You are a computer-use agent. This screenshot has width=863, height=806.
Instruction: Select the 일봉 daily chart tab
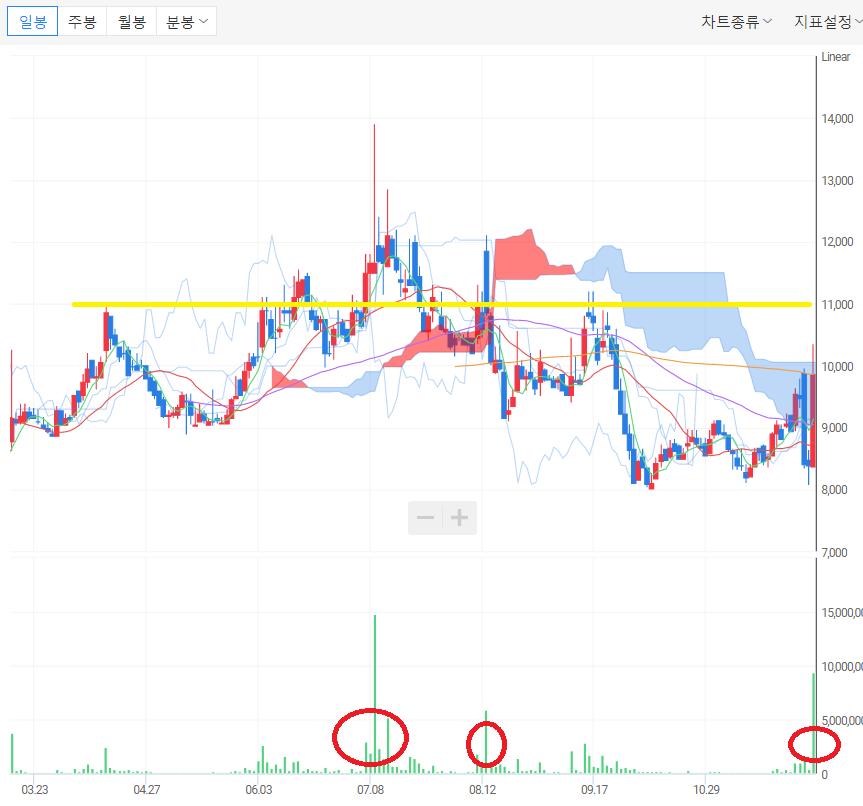32,21
